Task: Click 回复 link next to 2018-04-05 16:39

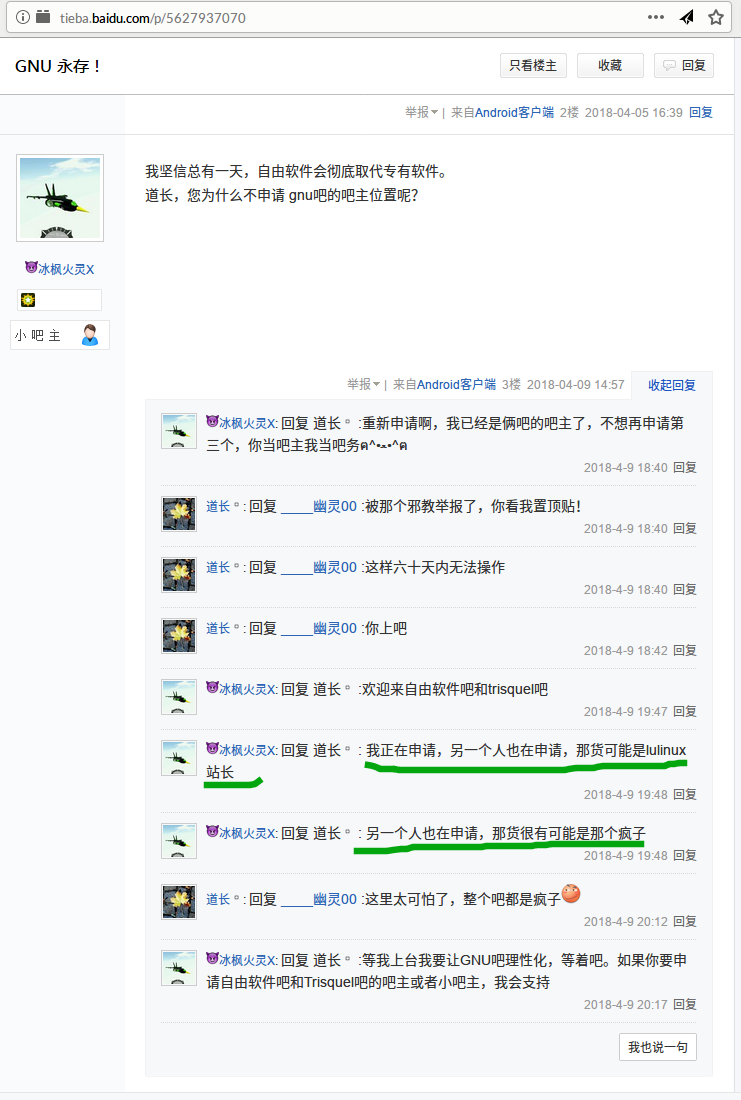Action: coord(701,112)
